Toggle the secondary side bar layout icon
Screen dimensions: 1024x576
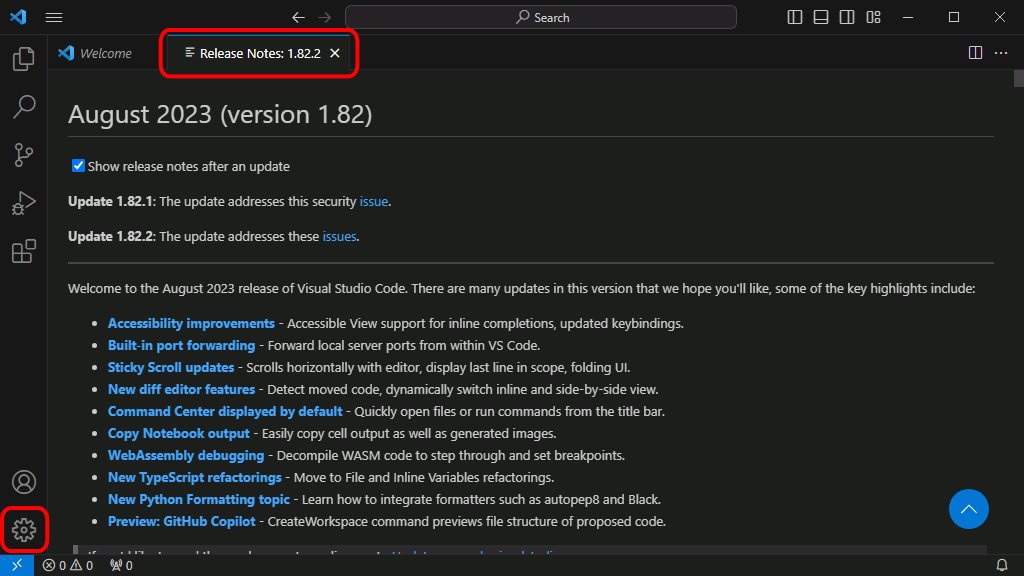coord(847,17)
